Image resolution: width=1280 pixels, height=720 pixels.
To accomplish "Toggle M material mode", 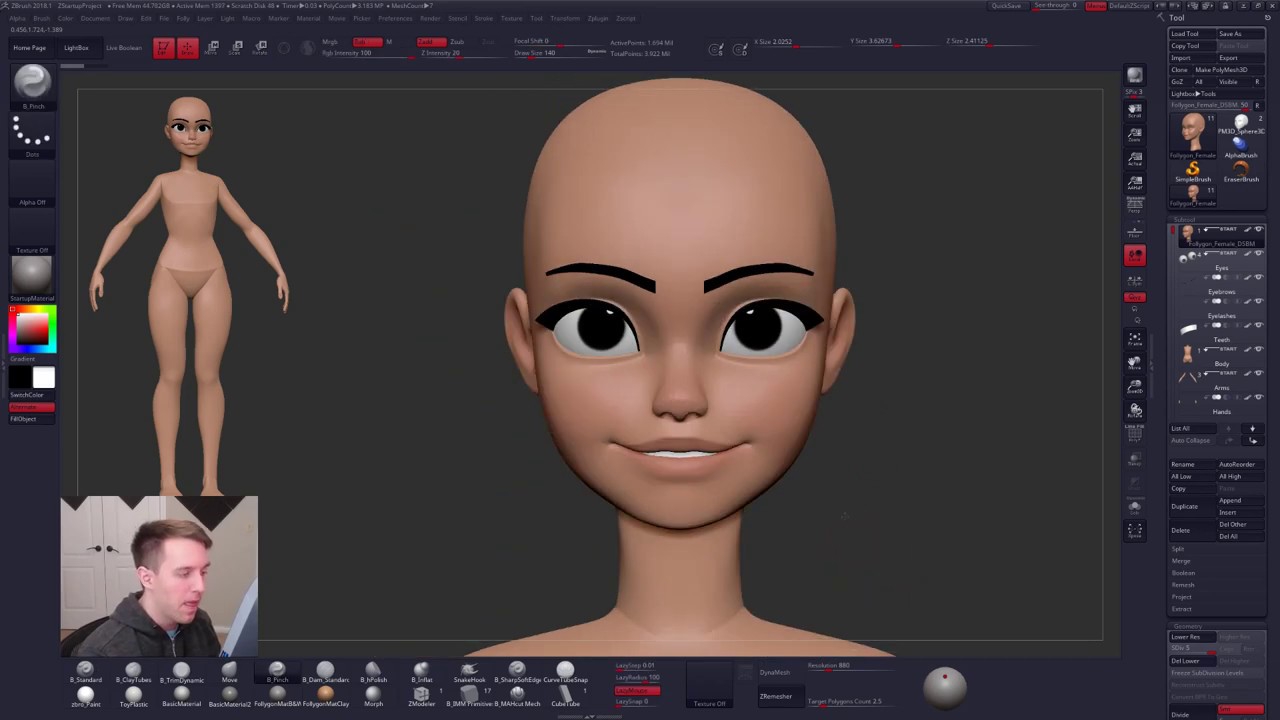I will pyautogui.click(x=389, y=42).
